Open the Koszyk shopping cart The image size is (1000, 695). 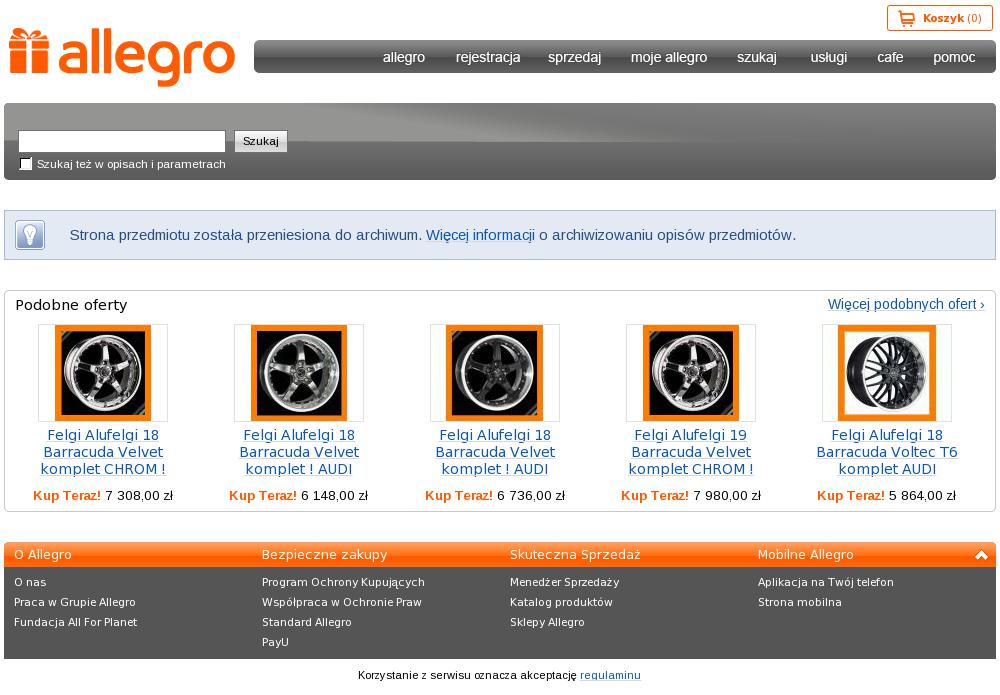click(939, 18)
